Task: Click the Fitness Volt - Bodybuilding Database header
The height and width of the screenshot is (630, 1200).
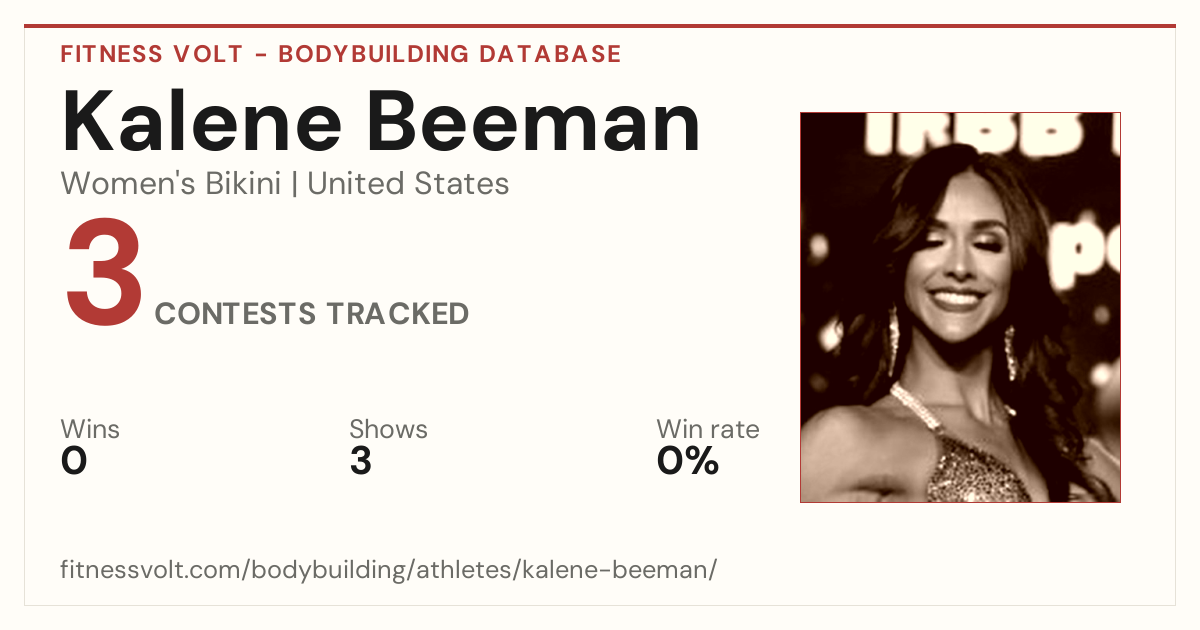Action: (x=341, y=54)
